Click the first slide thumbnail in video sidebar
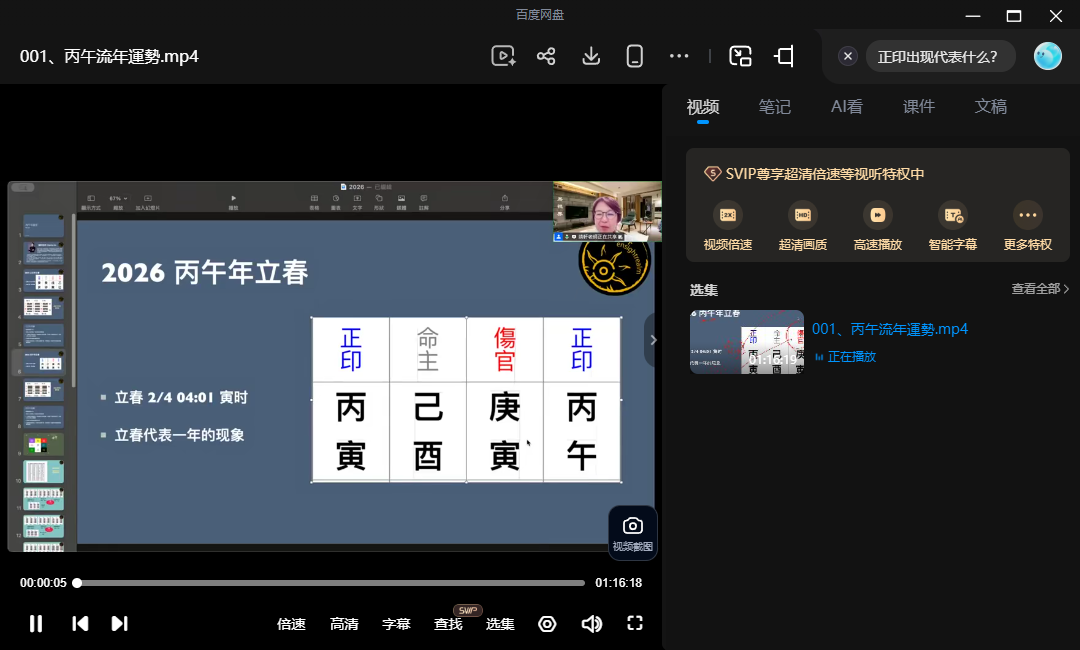This screenshot has height=650, width=1080. (44, 226)
